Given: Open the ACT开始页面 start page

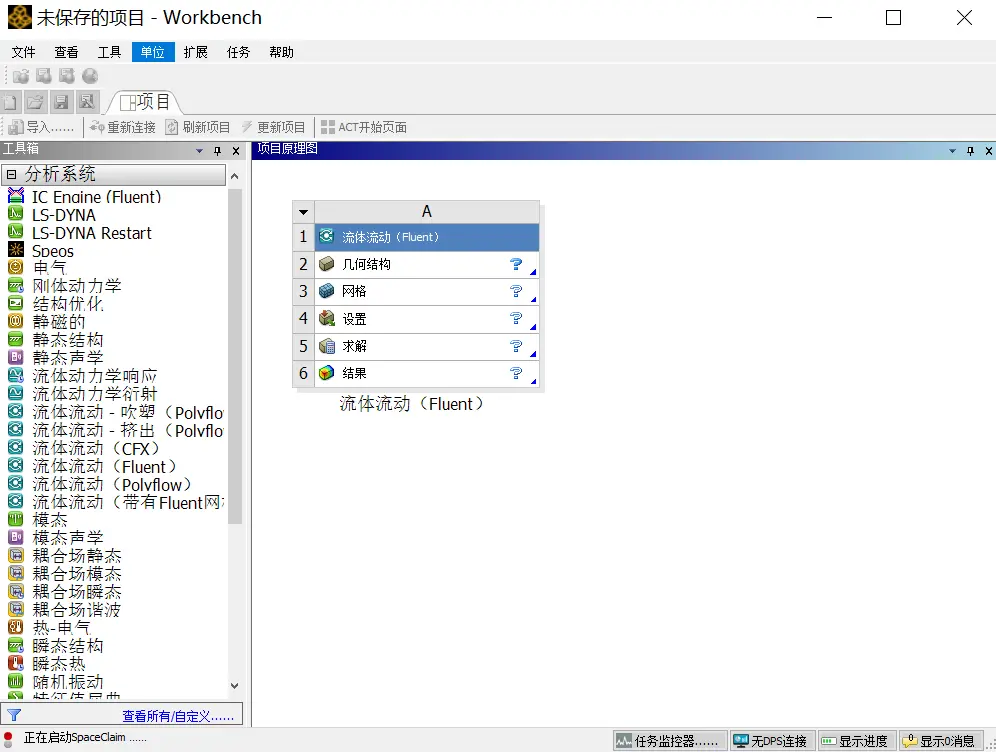Looking at the screenshot, I should 364,127.
